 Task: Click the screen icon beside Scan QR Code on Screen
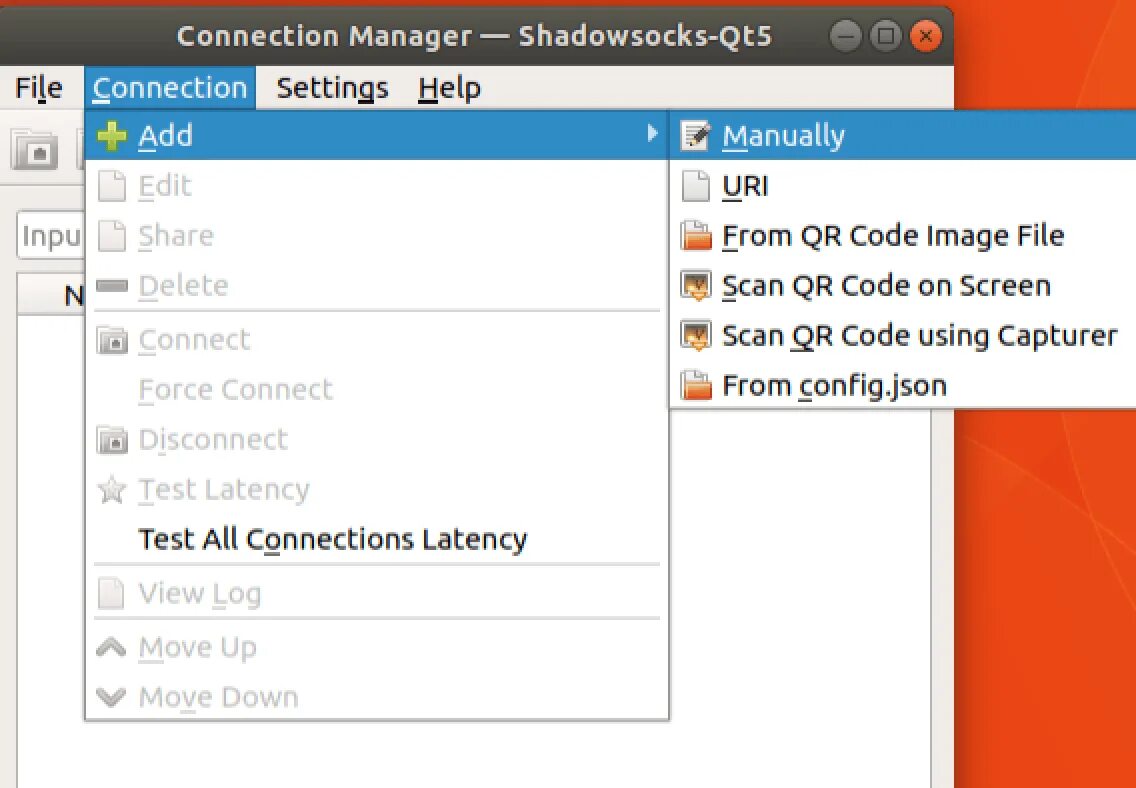point(696,286)
